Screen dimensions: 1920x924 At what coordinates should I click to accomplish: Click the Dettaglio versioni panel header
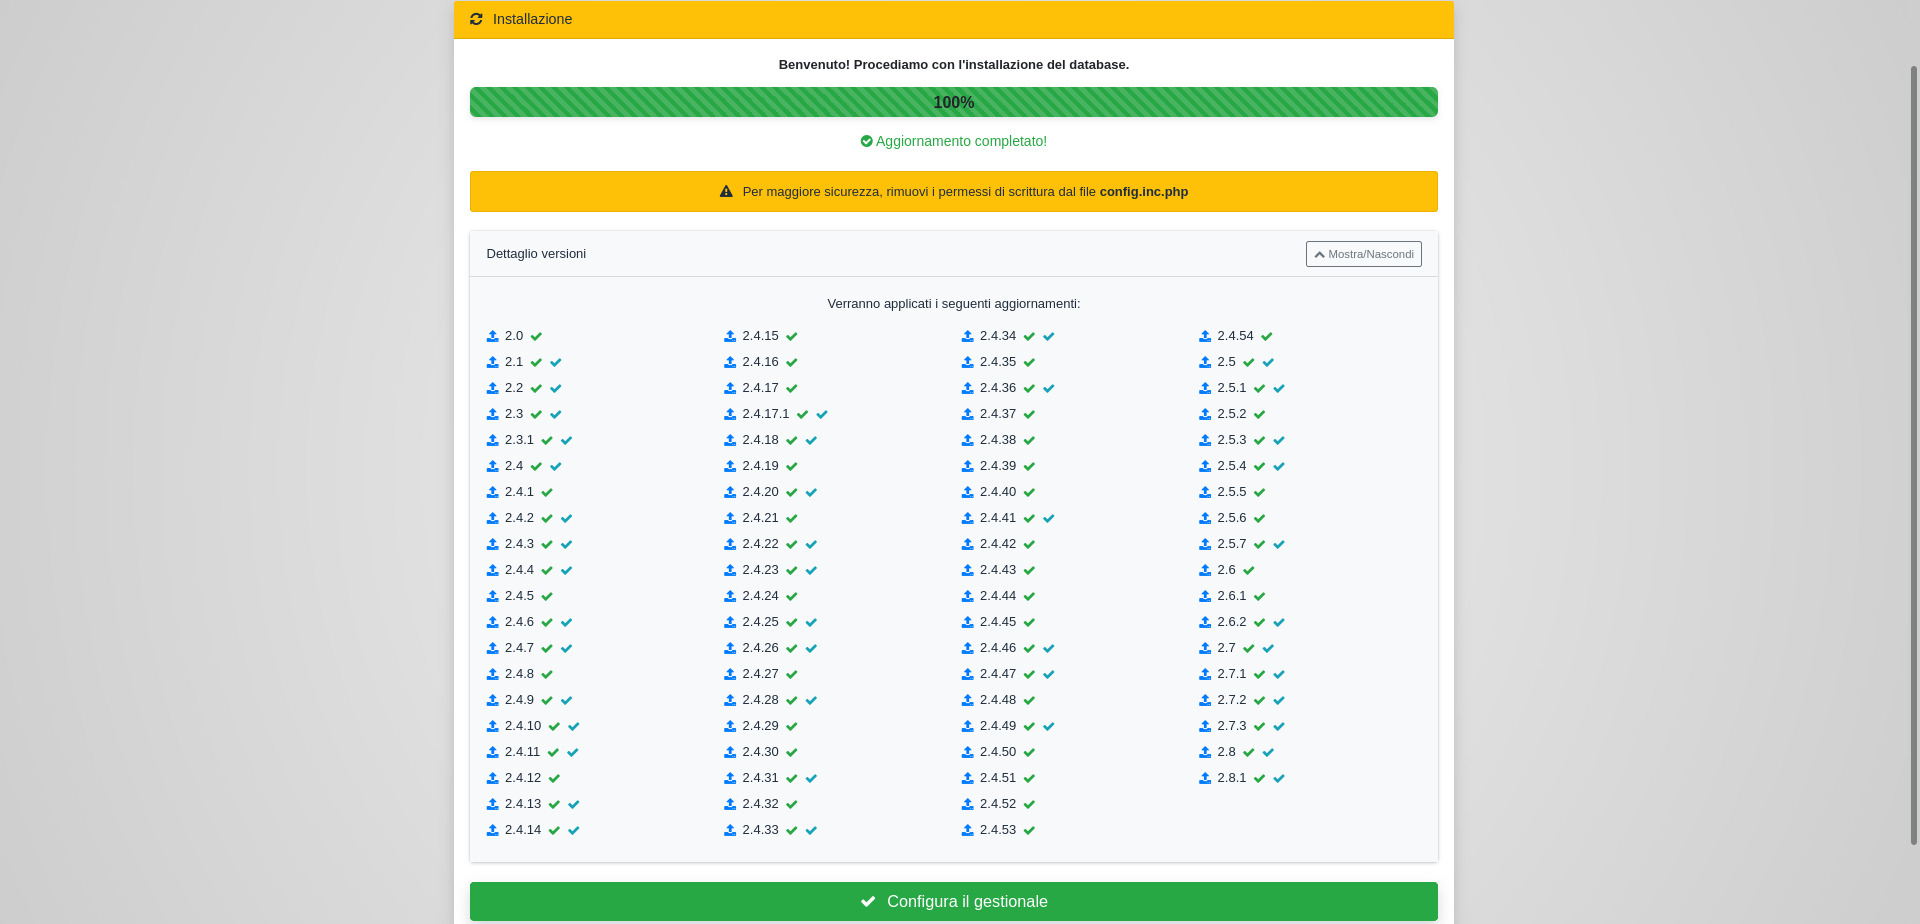536,254
